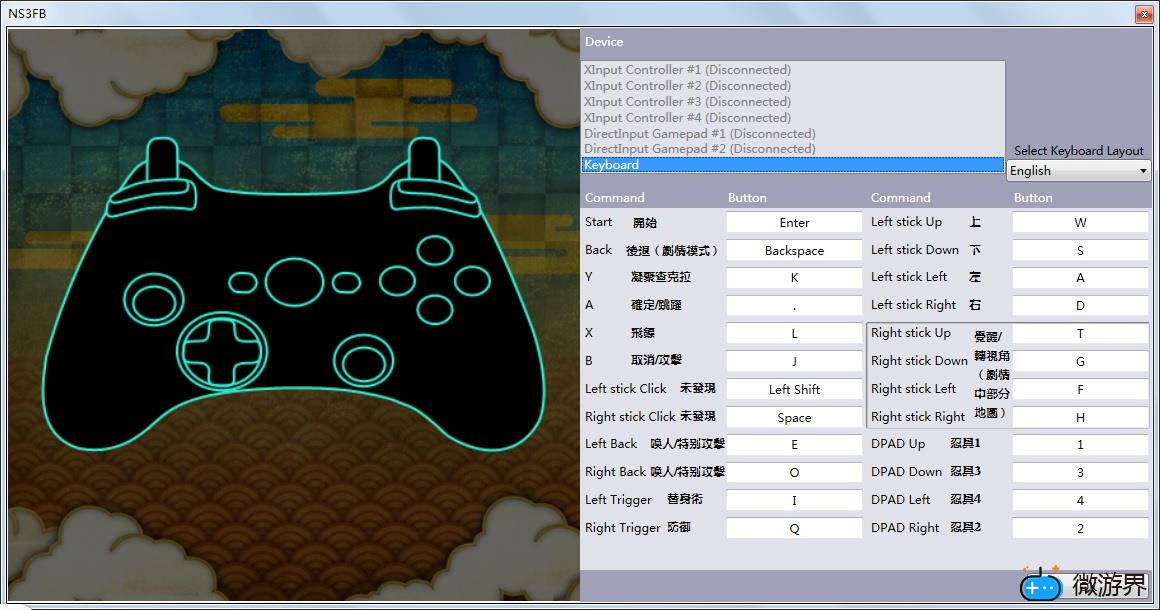Click the NS3FB window title text
This screenshot has width=1160, height=610.
(27, 13)
